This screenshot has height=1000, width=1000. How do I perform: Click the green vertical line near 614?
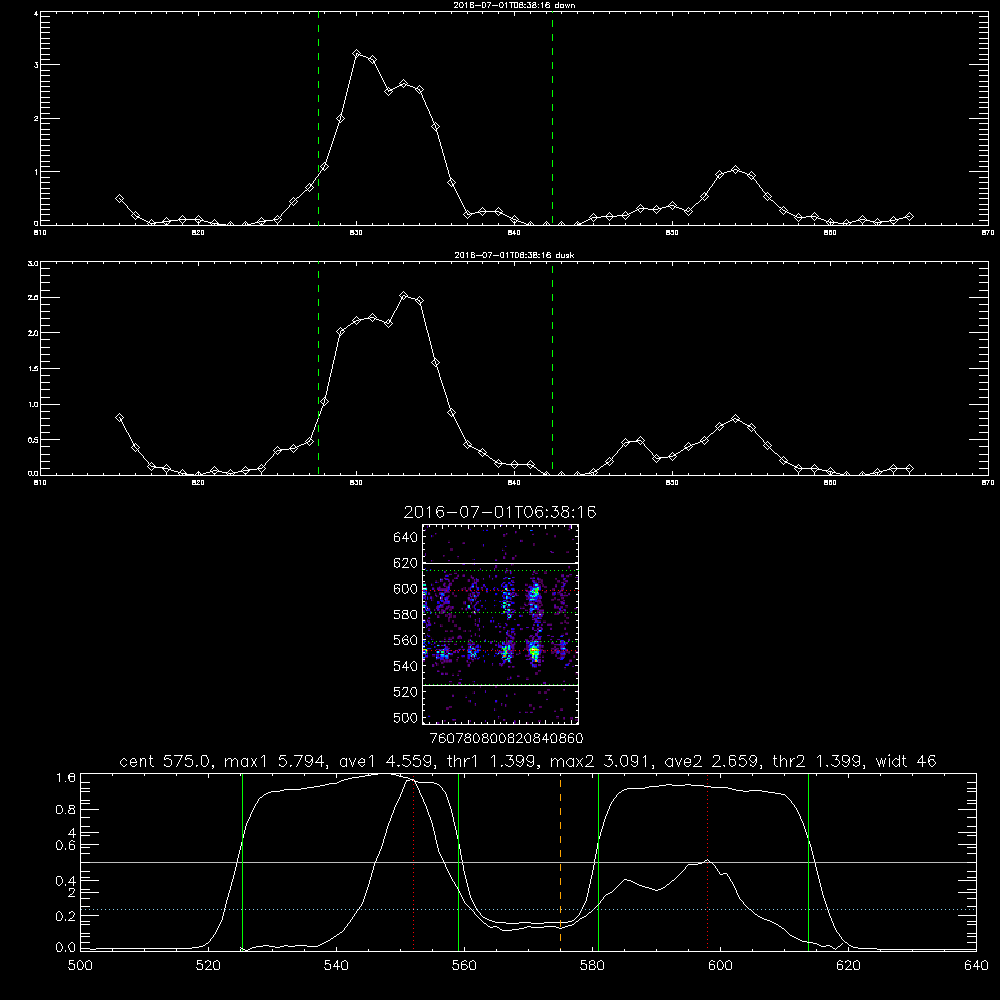tap(808, 861)
